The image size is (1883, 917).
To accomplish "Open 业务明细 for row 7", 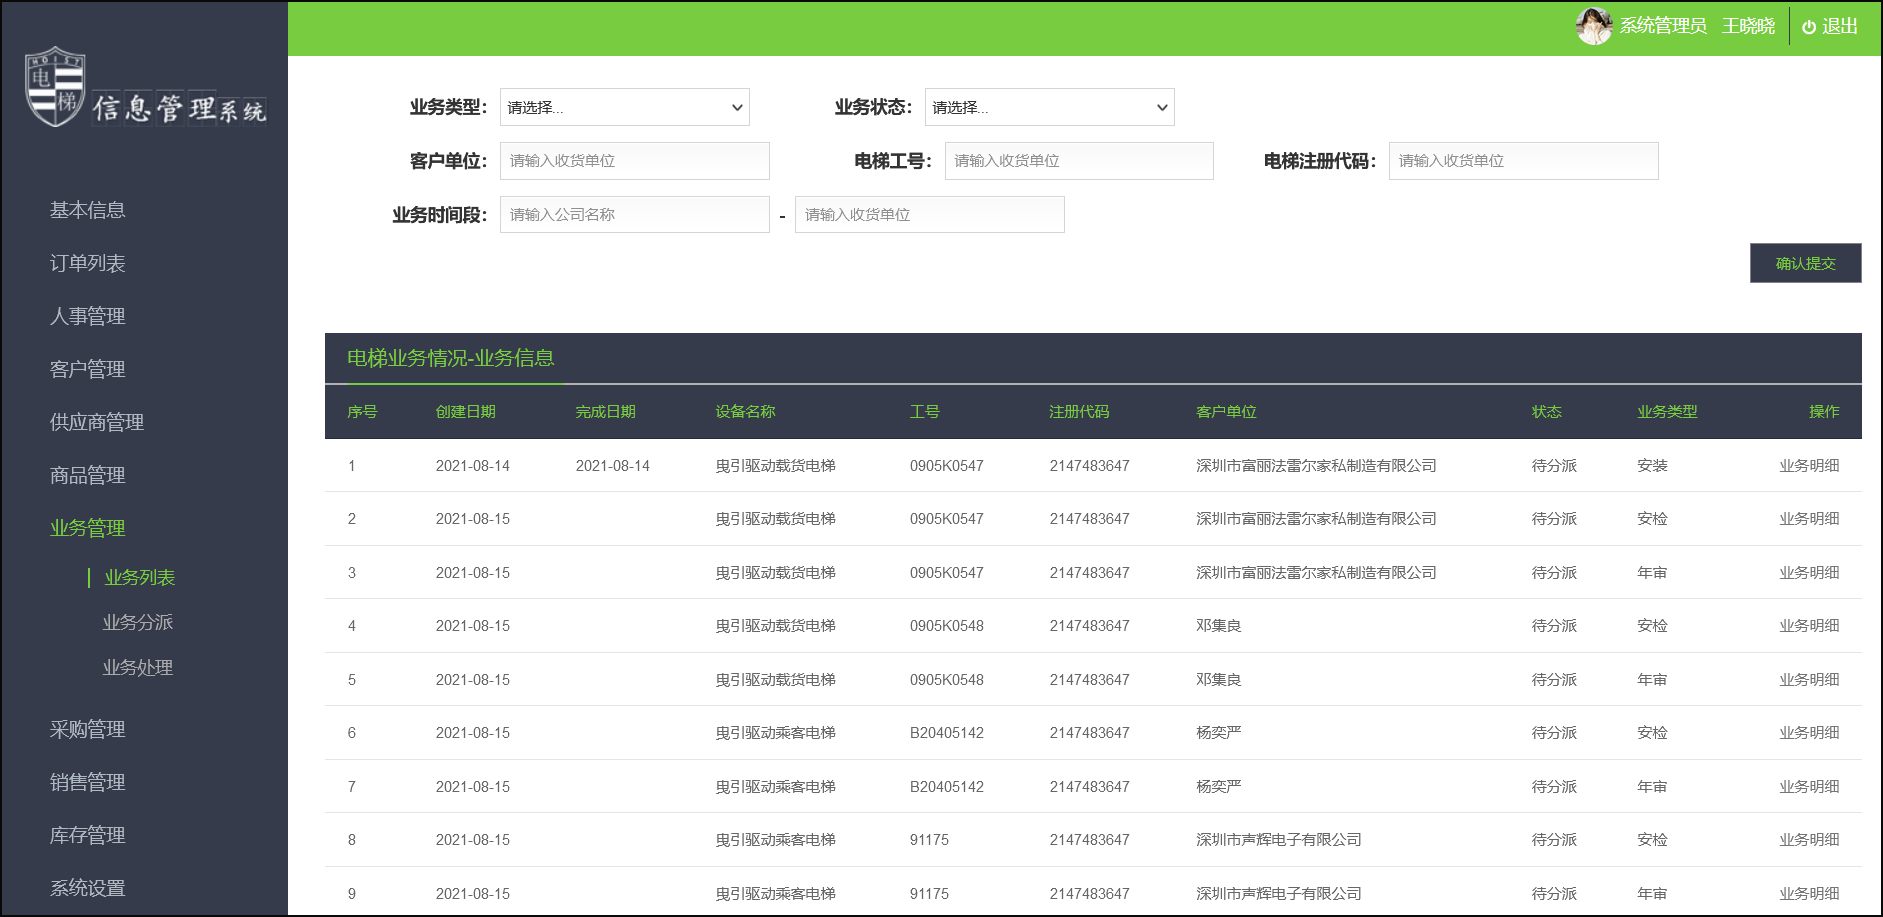I will point(1809,787).
